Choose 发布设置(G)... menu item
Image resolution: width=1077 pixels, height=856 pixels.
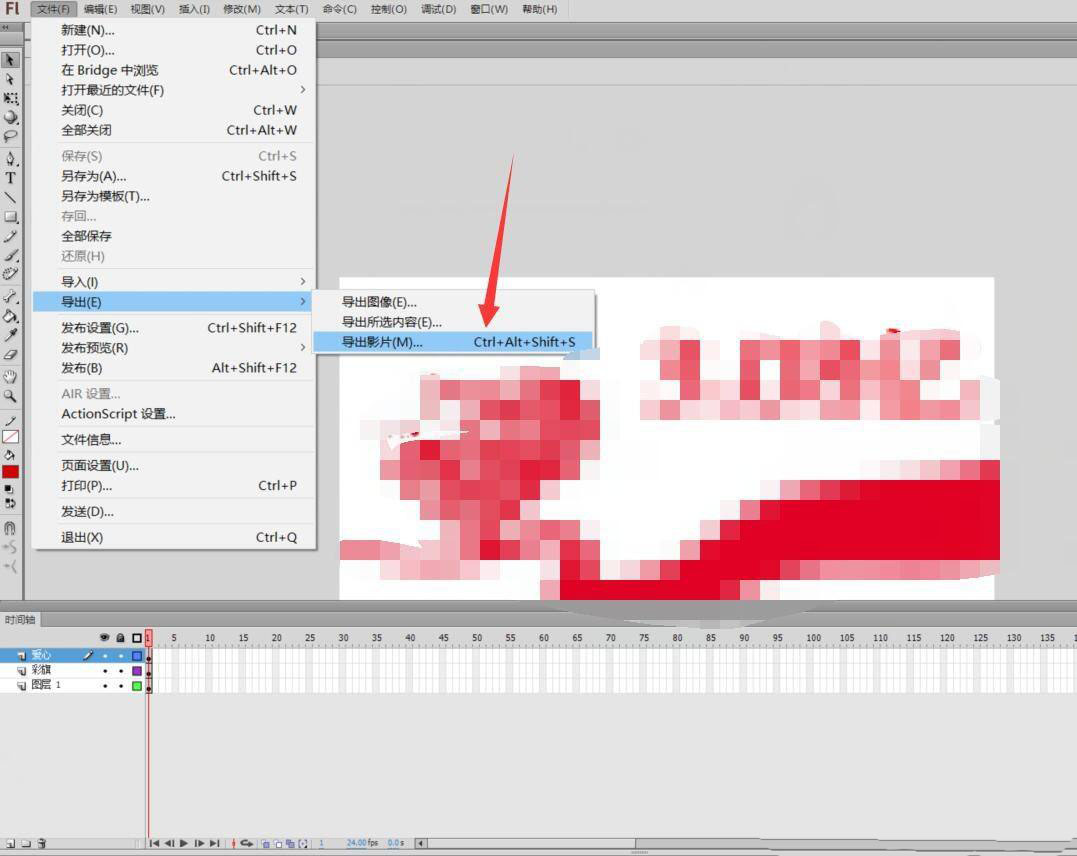click(174, 328)
